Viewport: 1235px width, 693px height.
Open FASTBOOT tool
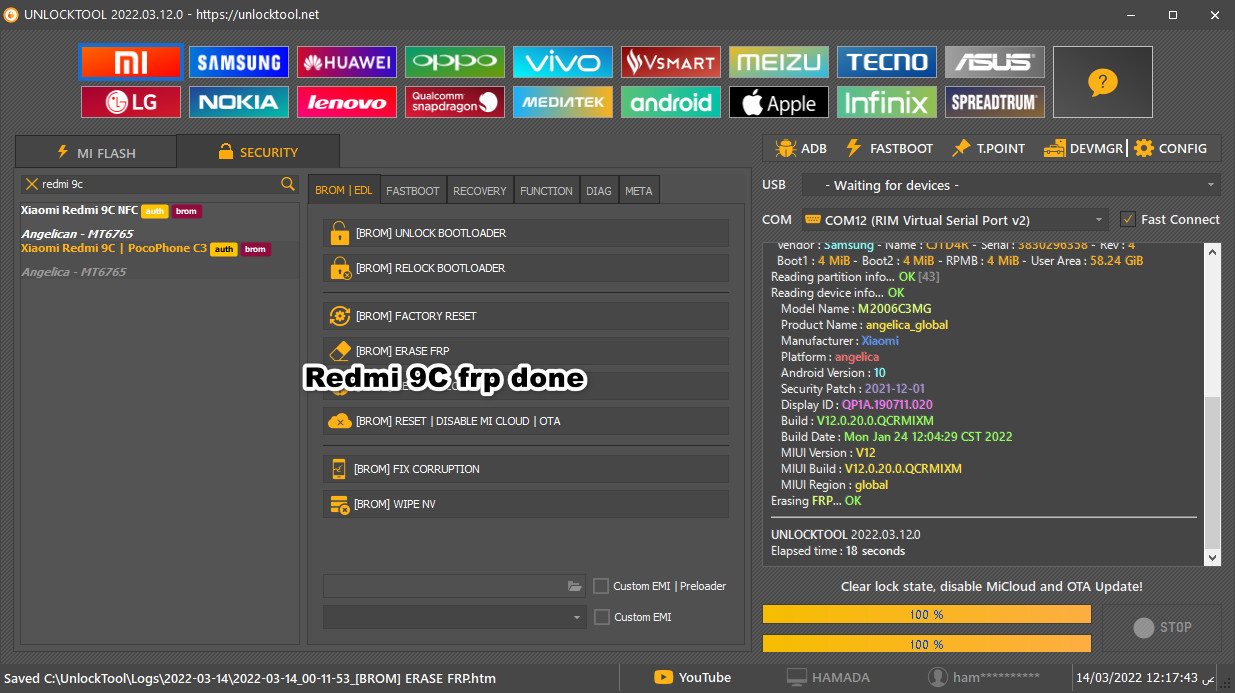(889, 148)
